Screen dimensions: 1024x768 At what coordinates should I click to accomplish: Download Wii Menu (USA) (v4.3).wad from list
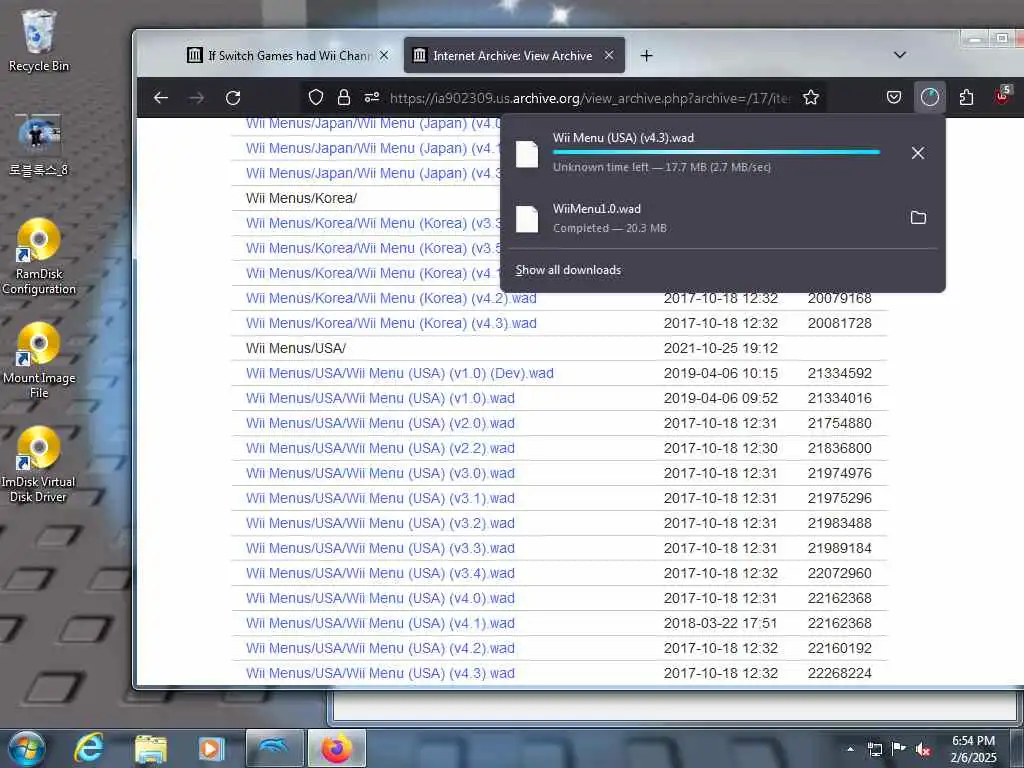point(380,673)
